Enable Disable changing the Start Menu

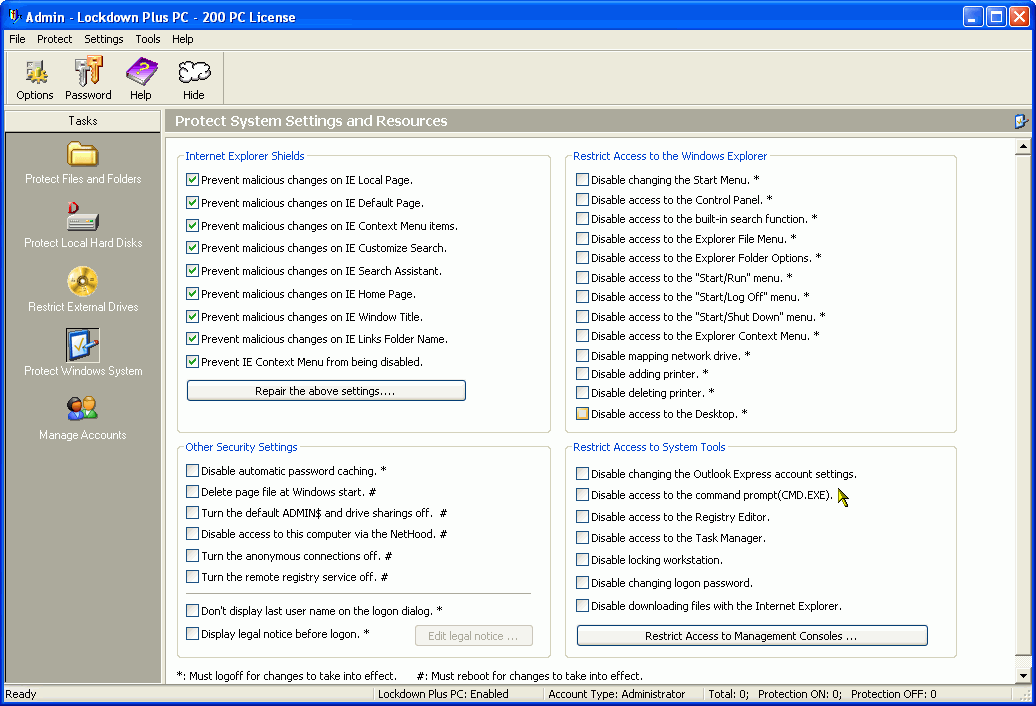pyautogui.click(x=582, y=180)
